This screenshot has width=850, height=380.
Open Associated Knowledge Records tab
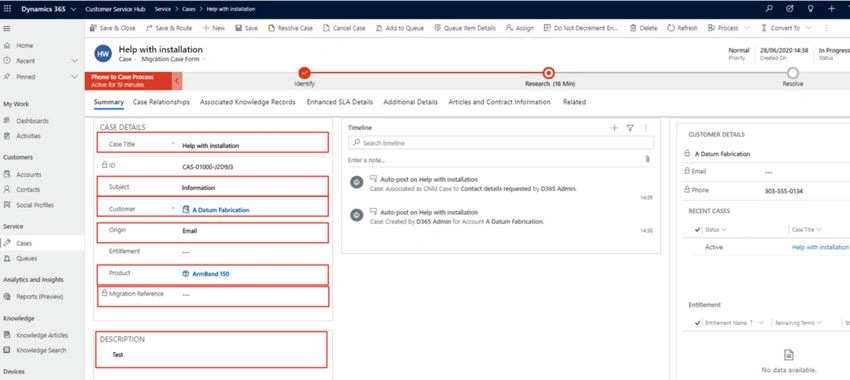[248, 102]
